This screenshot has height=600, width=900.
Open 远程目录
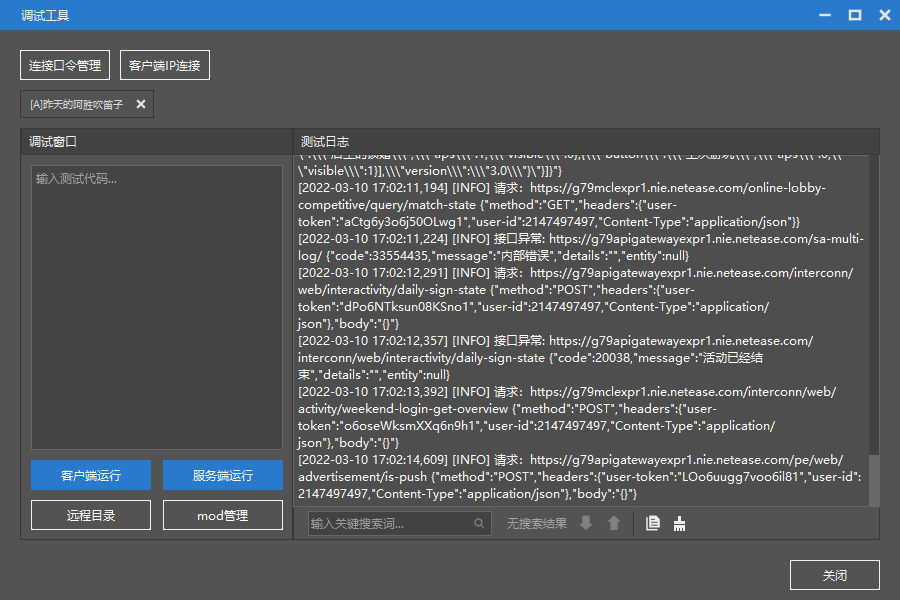[x=91, y=515]
